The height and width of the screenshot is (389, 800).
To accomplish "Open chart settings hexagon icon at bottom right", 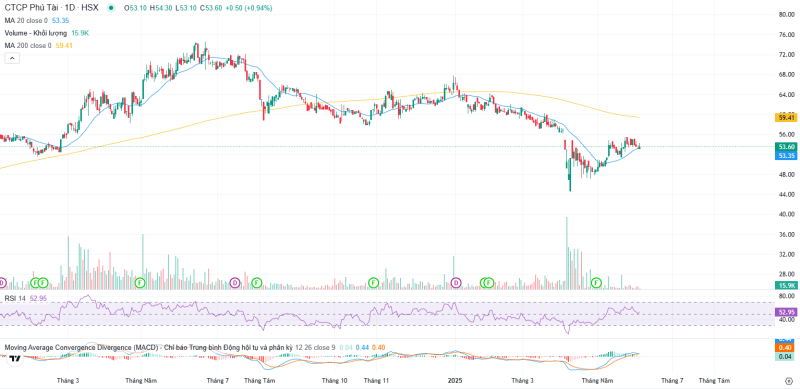I will pyautogui.click(x=788, y=381).
